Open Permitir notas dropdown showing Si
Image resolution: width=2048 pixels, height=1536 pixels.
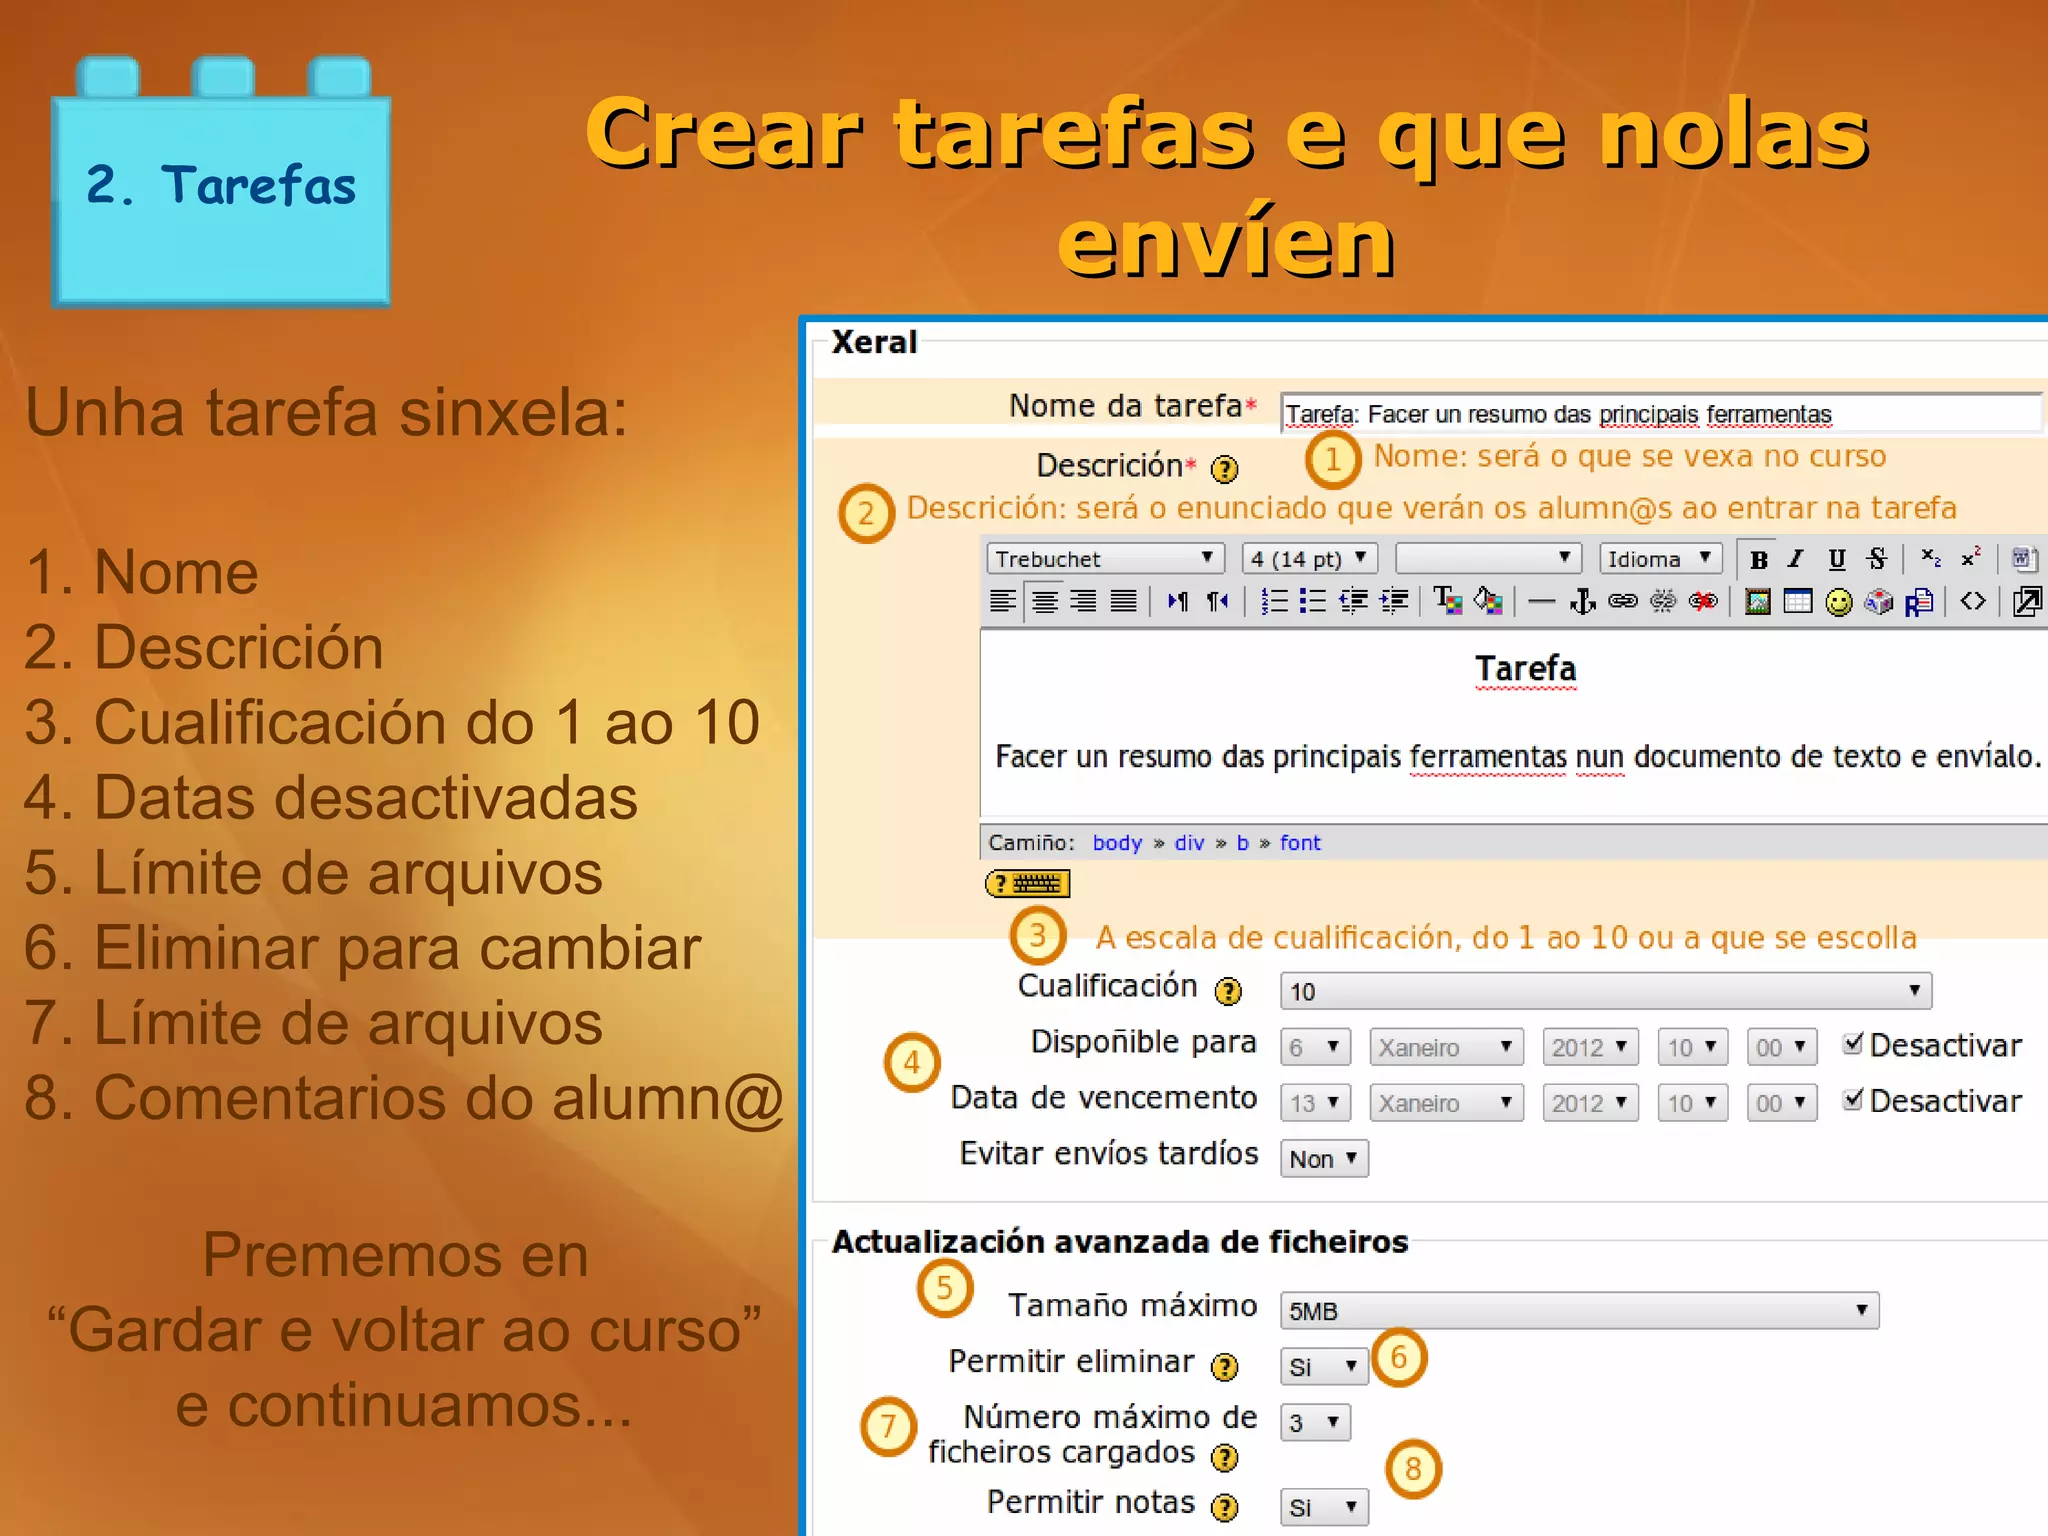1324,1507
